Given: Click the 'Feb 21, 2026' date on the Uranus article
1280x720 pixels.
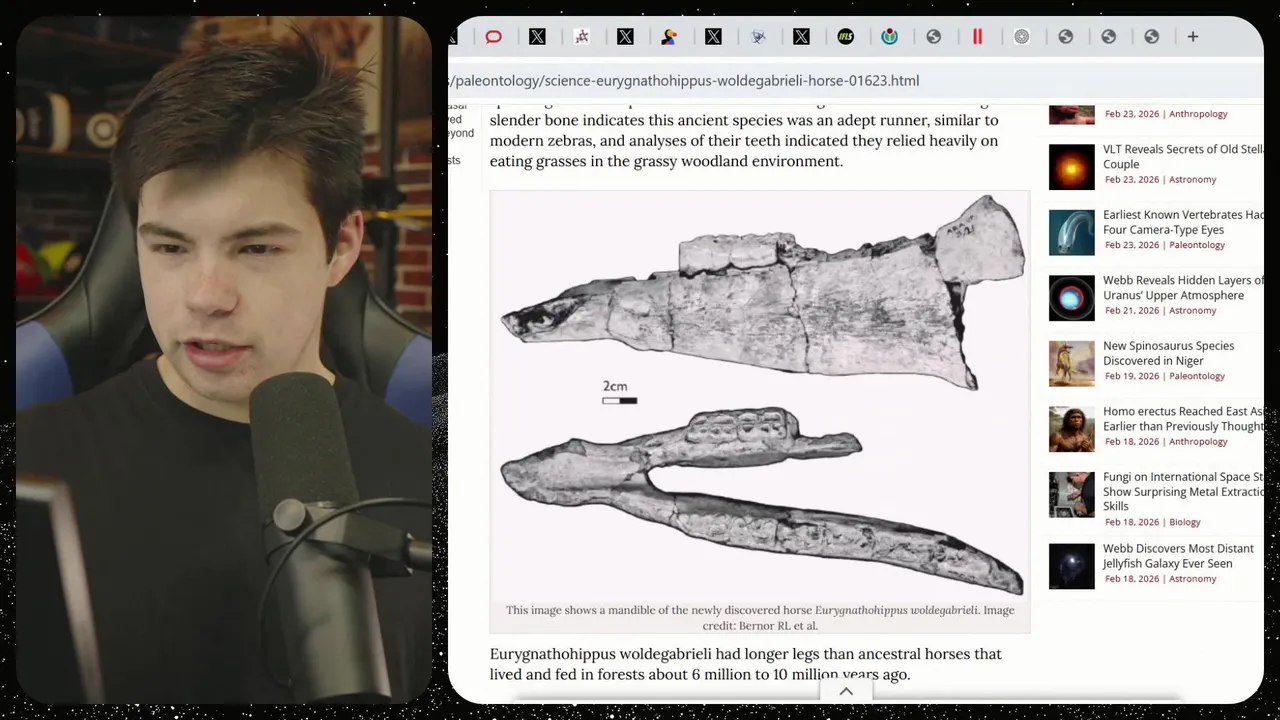Looking at the screenshot, I should (1132, 311).
